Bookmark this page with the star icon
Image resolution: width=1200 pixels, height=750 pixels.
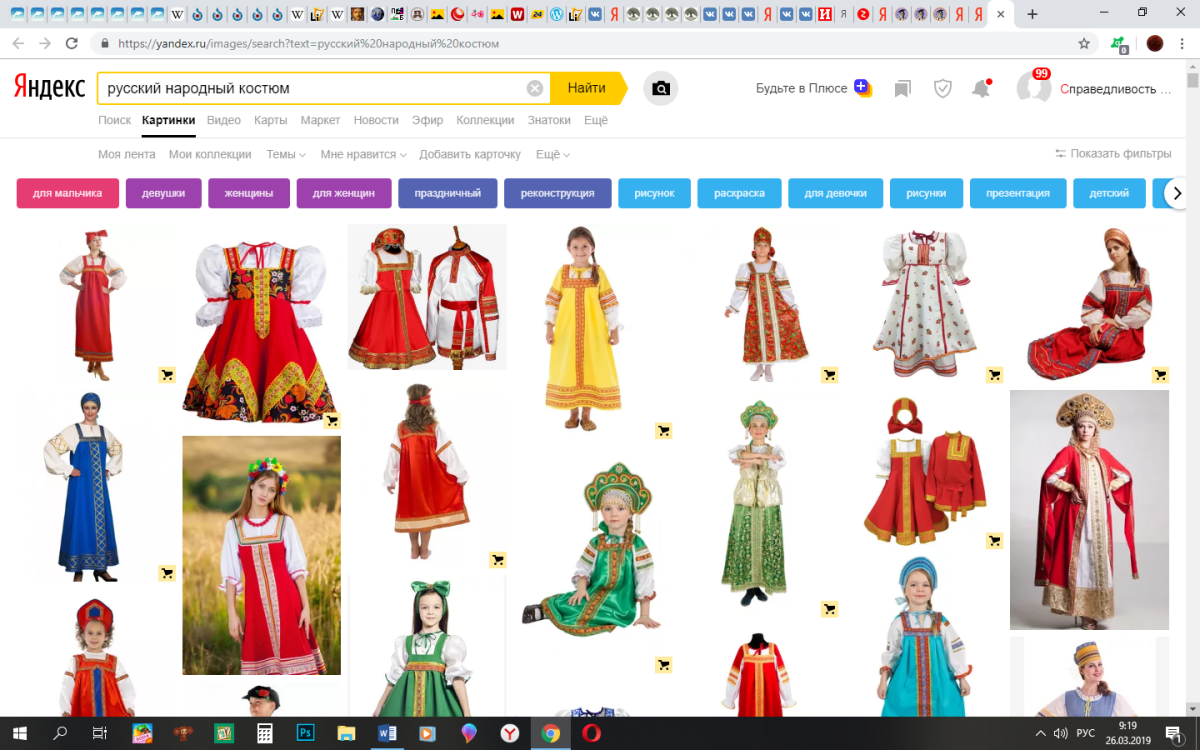[x=1084, y=44]
